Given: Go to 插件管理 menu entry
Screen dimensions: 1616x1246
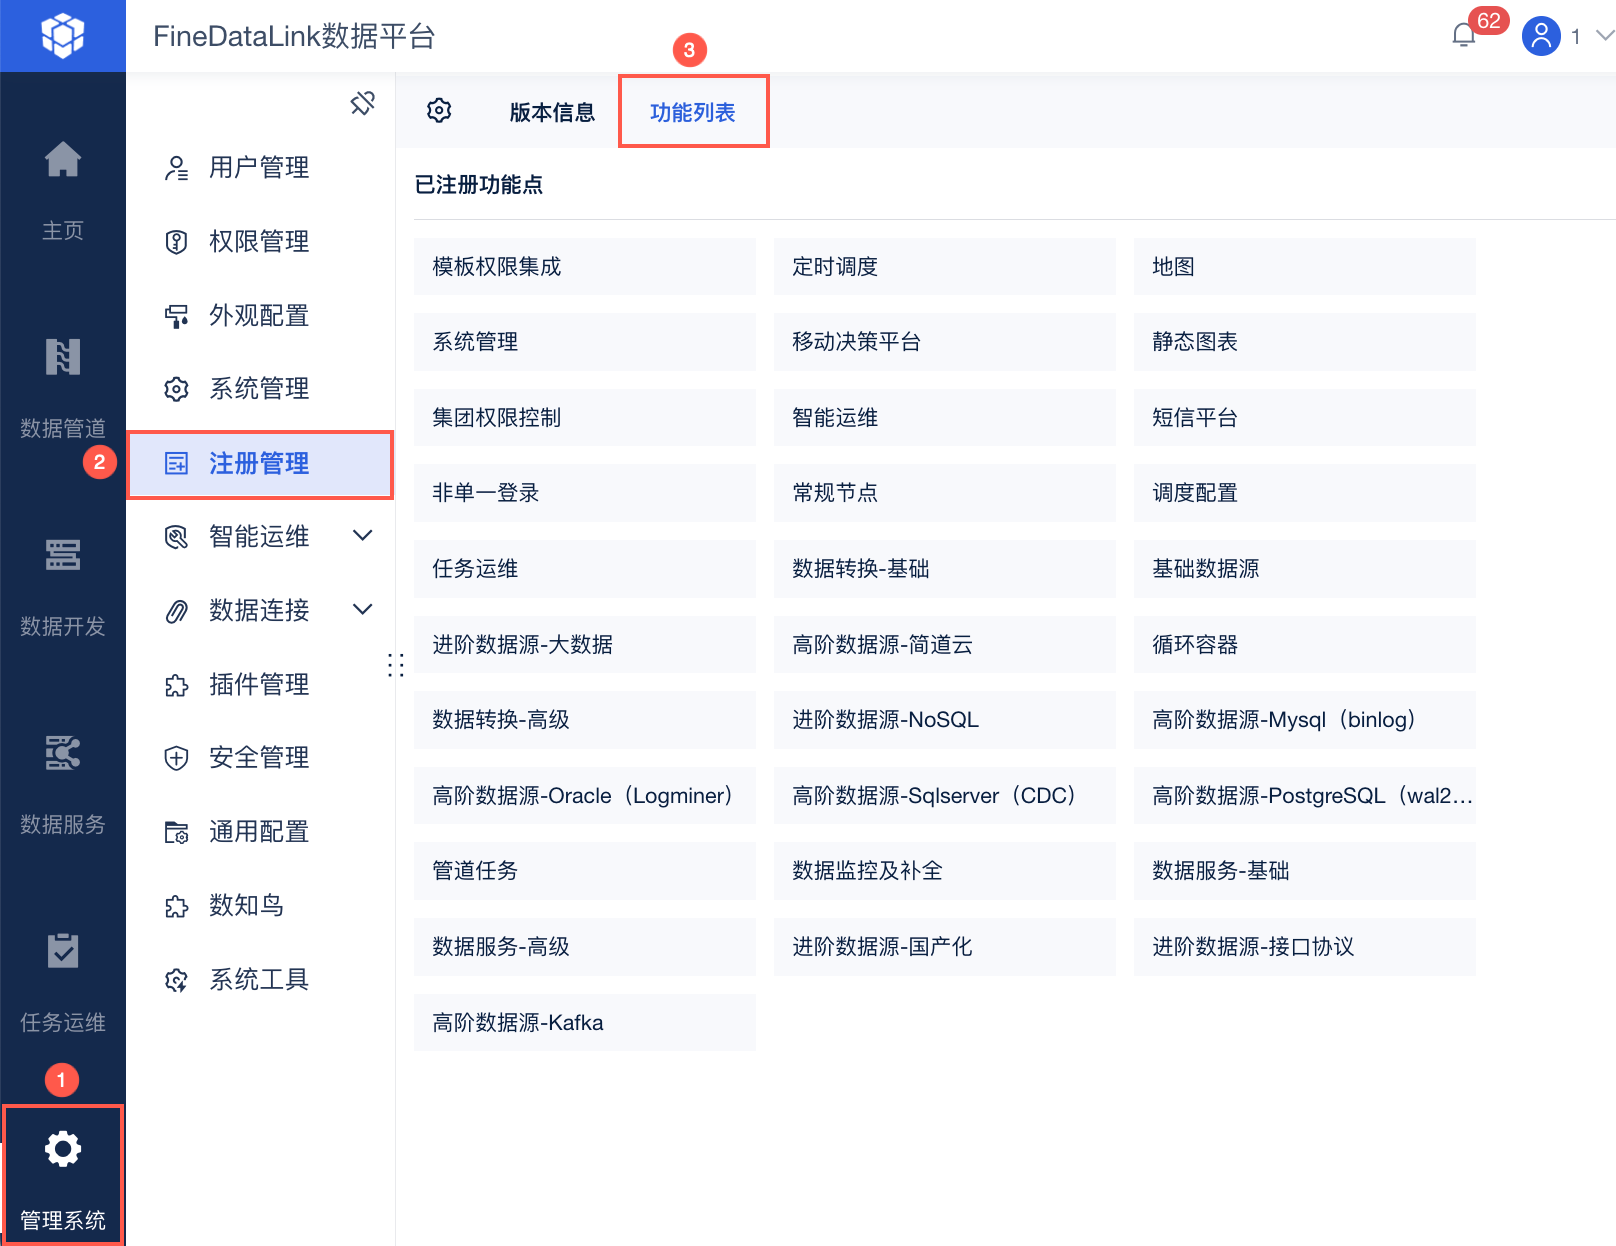Looking at the screenshot, I should (259, 685).
